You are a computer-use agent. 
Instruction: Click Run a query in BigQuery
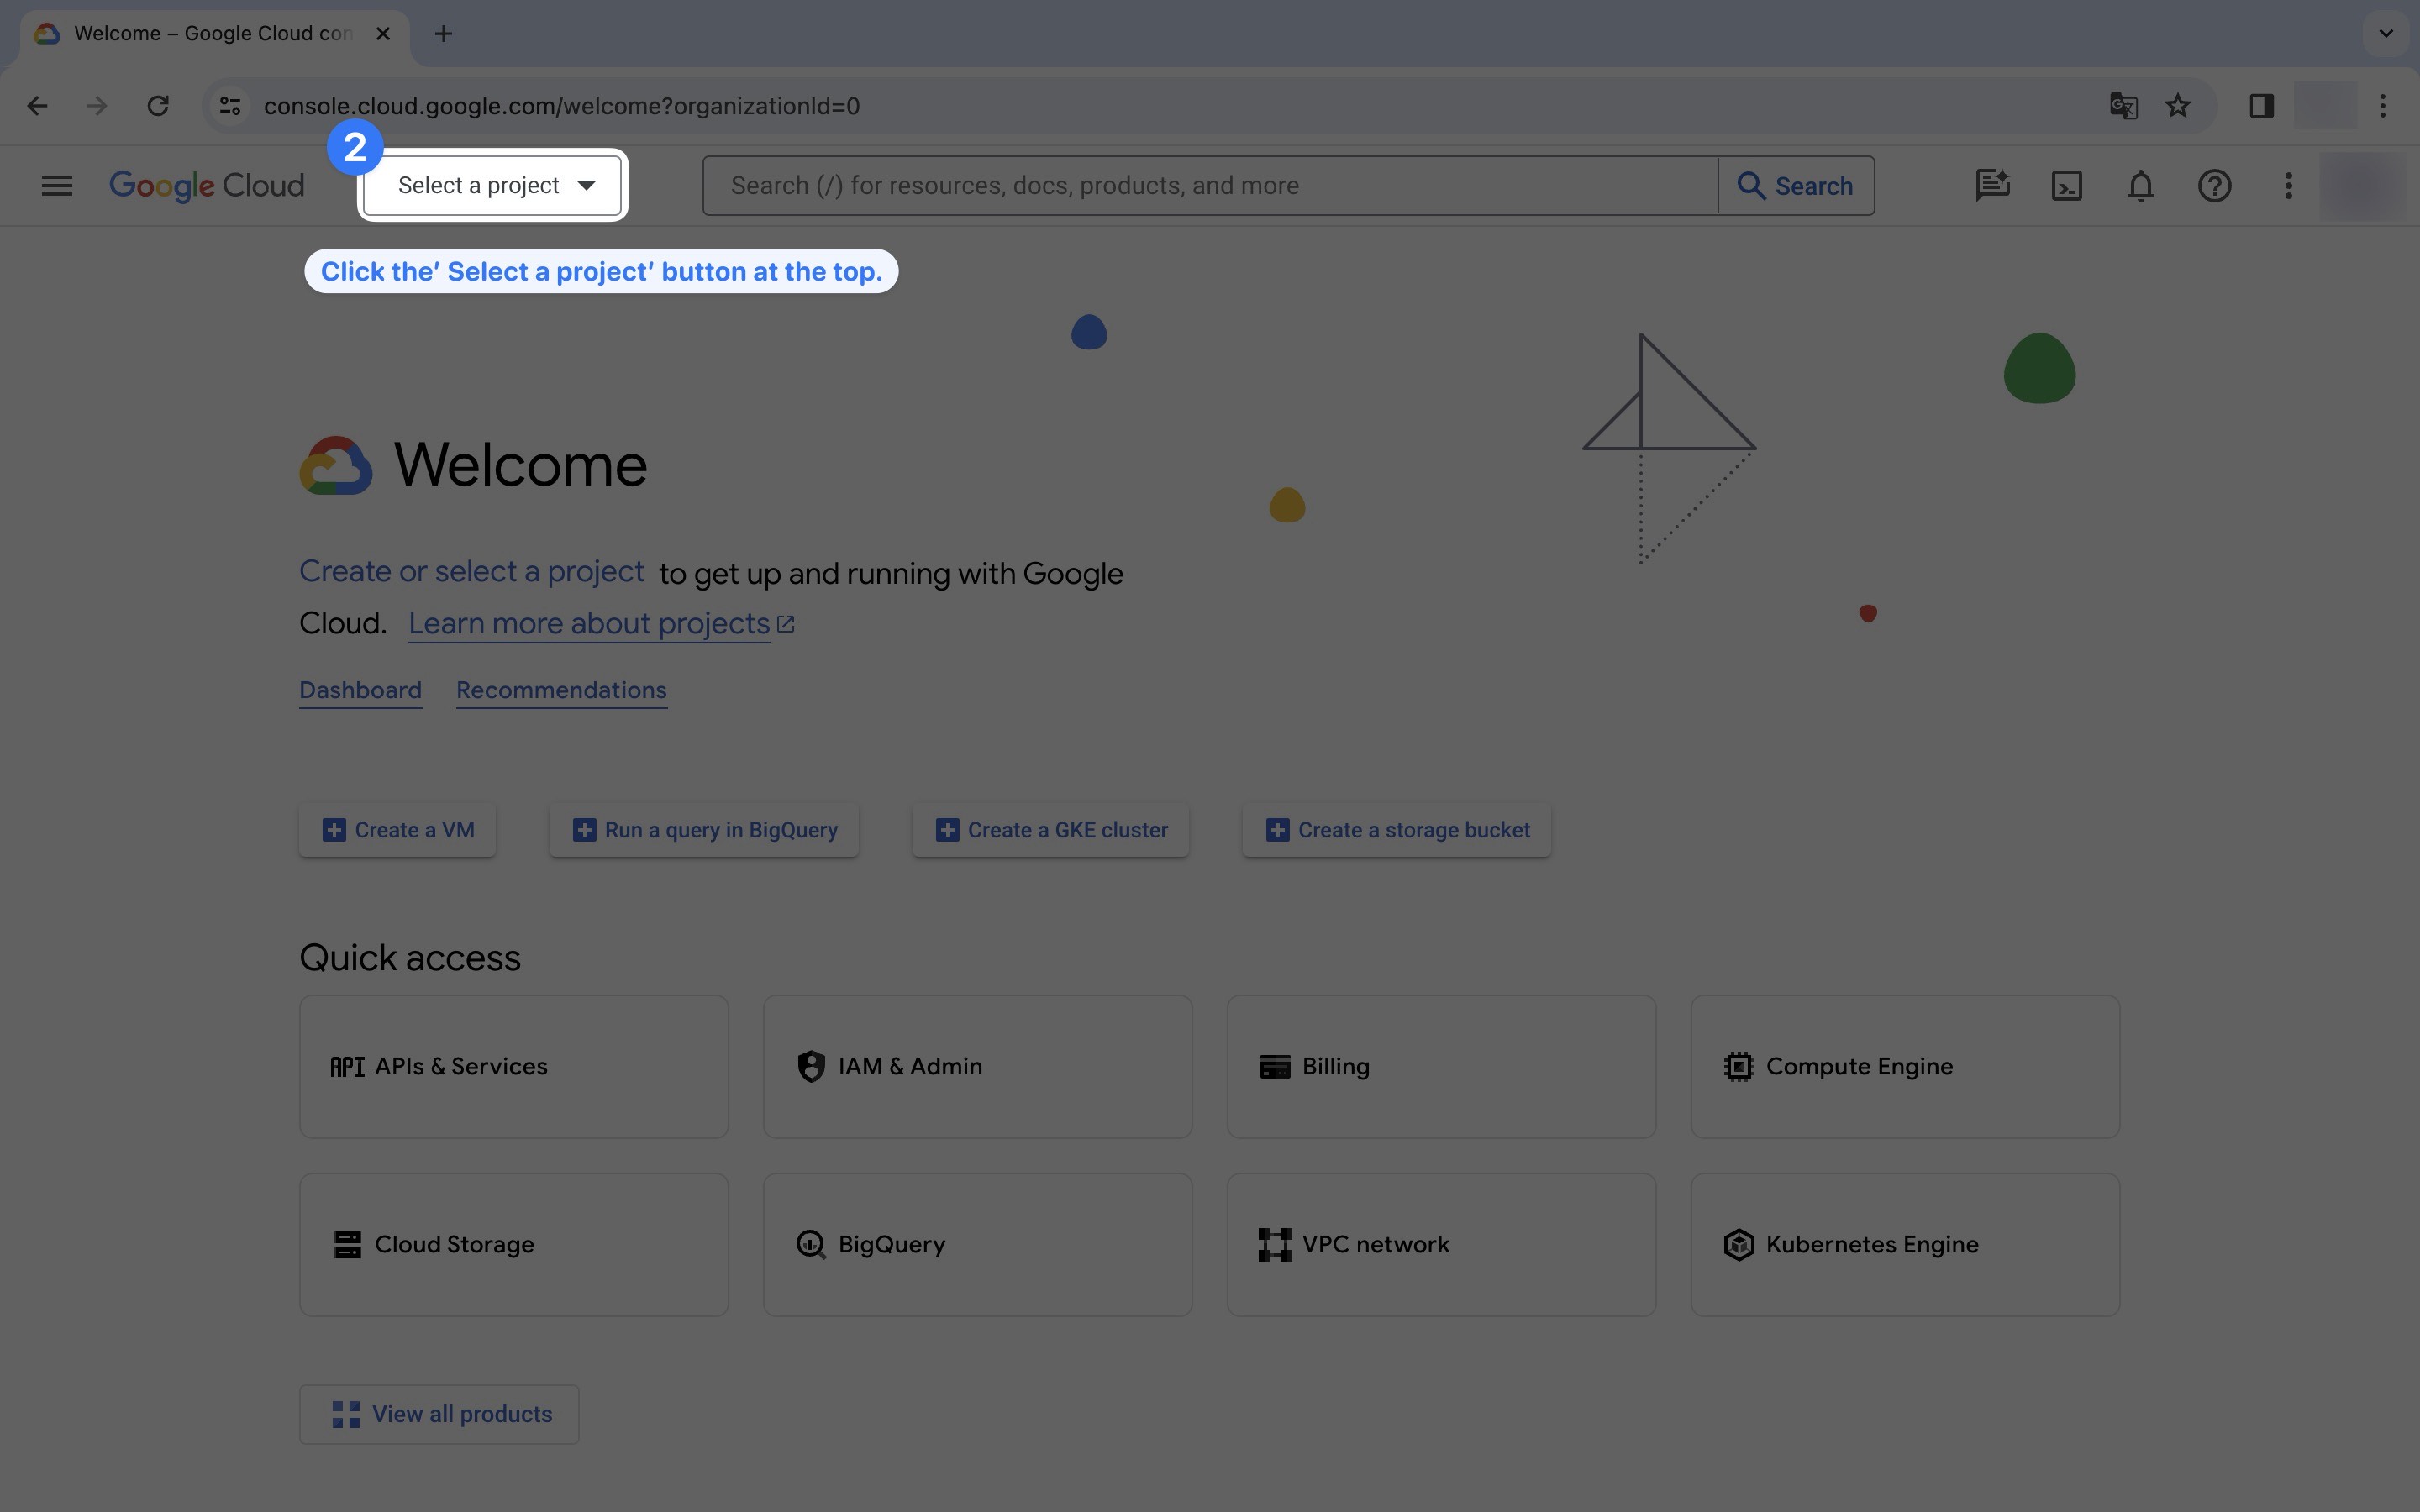pyautogui.click(x=704, y=831)
